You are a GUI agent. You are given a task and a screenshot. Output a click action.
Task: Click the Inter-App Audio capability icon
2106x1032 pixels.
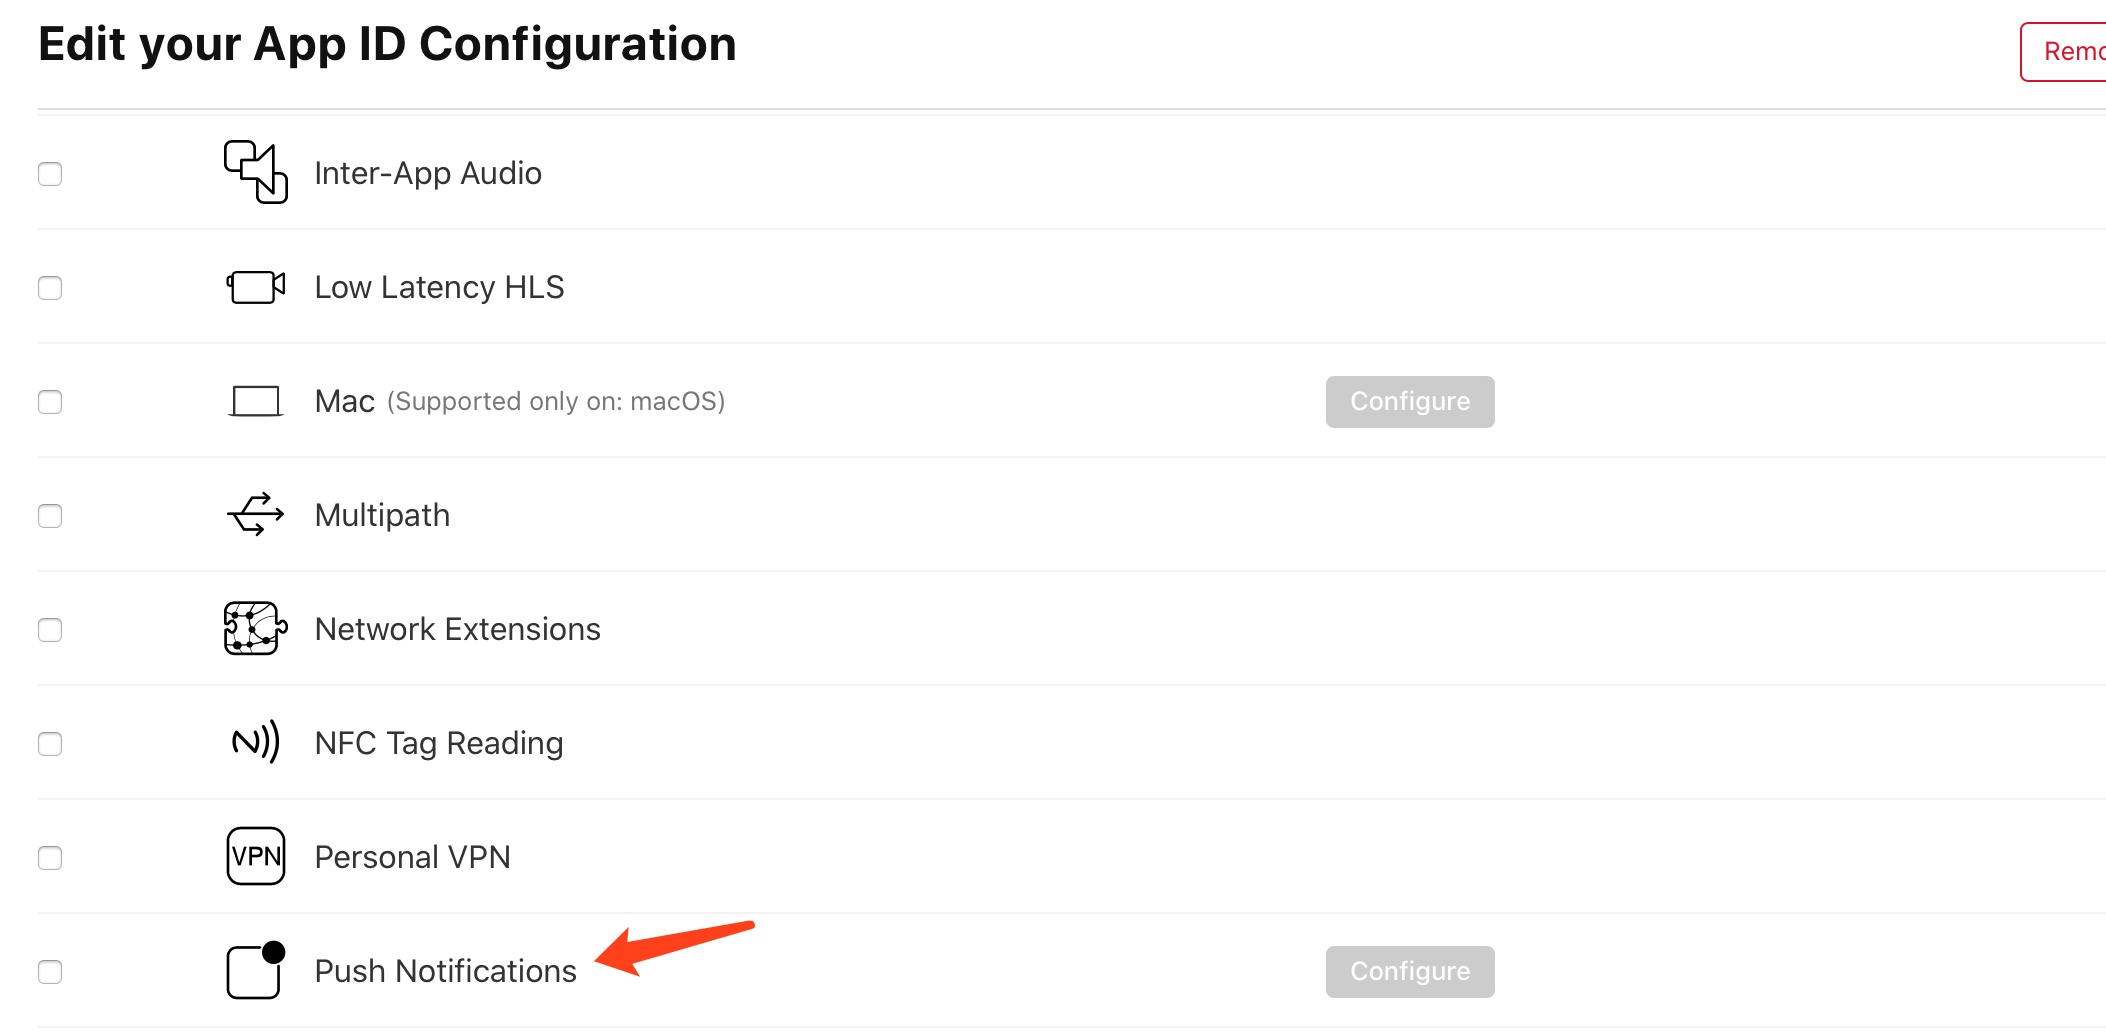click(x=256, y=172)
